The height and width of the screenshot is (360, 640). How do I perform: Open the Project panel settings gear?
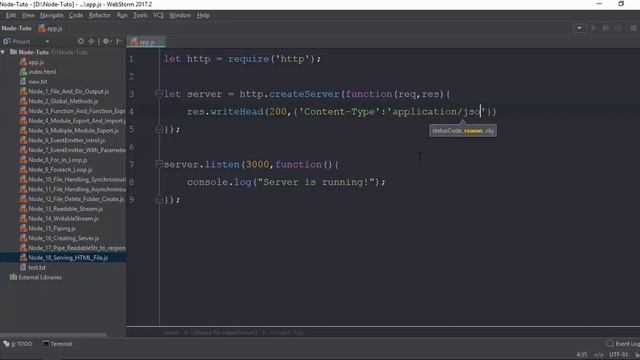pyautogui.click(x=106, y=41)
